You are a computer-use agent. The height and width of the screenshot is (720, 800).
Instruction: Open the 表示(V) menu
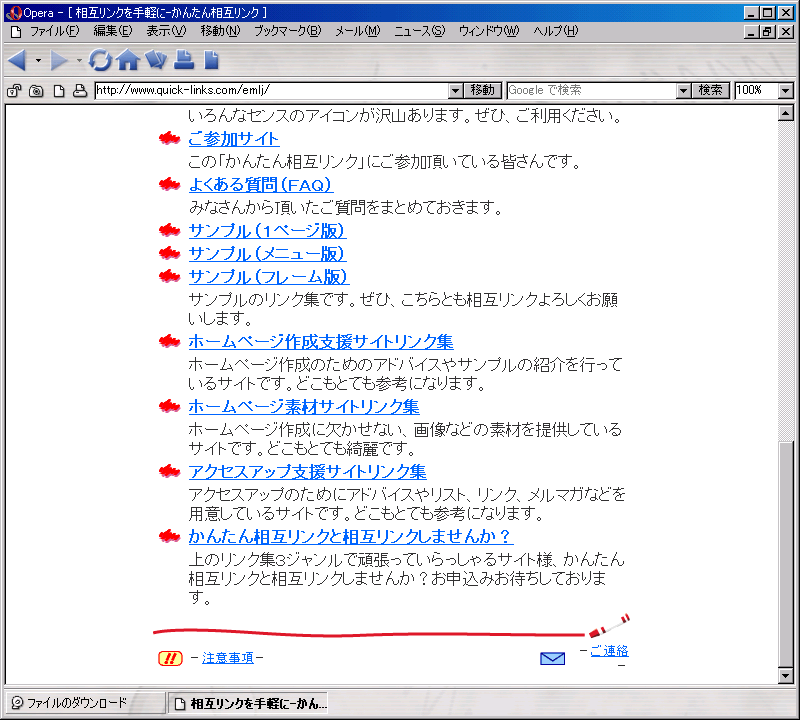click(x=166, y=32)
